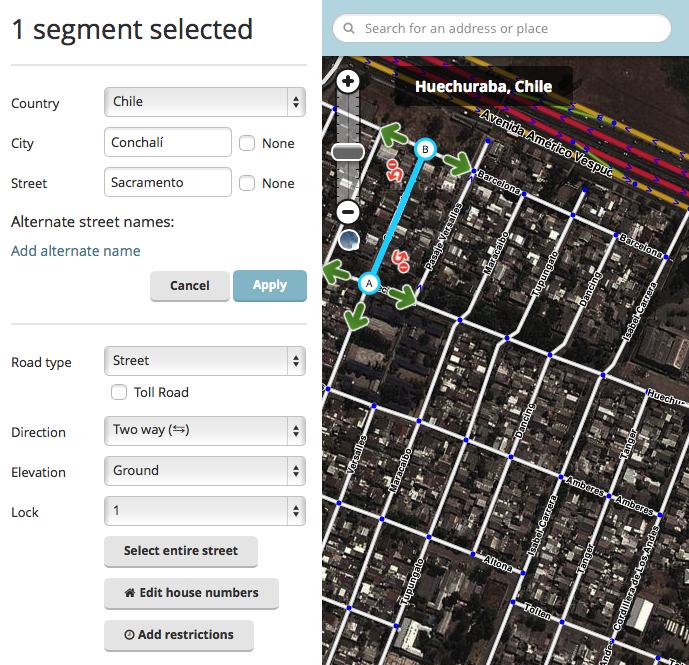Screen dimensions: 689x665
Task: Click the round satellite imagery icon below zoom
Action: [x=348, y=240]
